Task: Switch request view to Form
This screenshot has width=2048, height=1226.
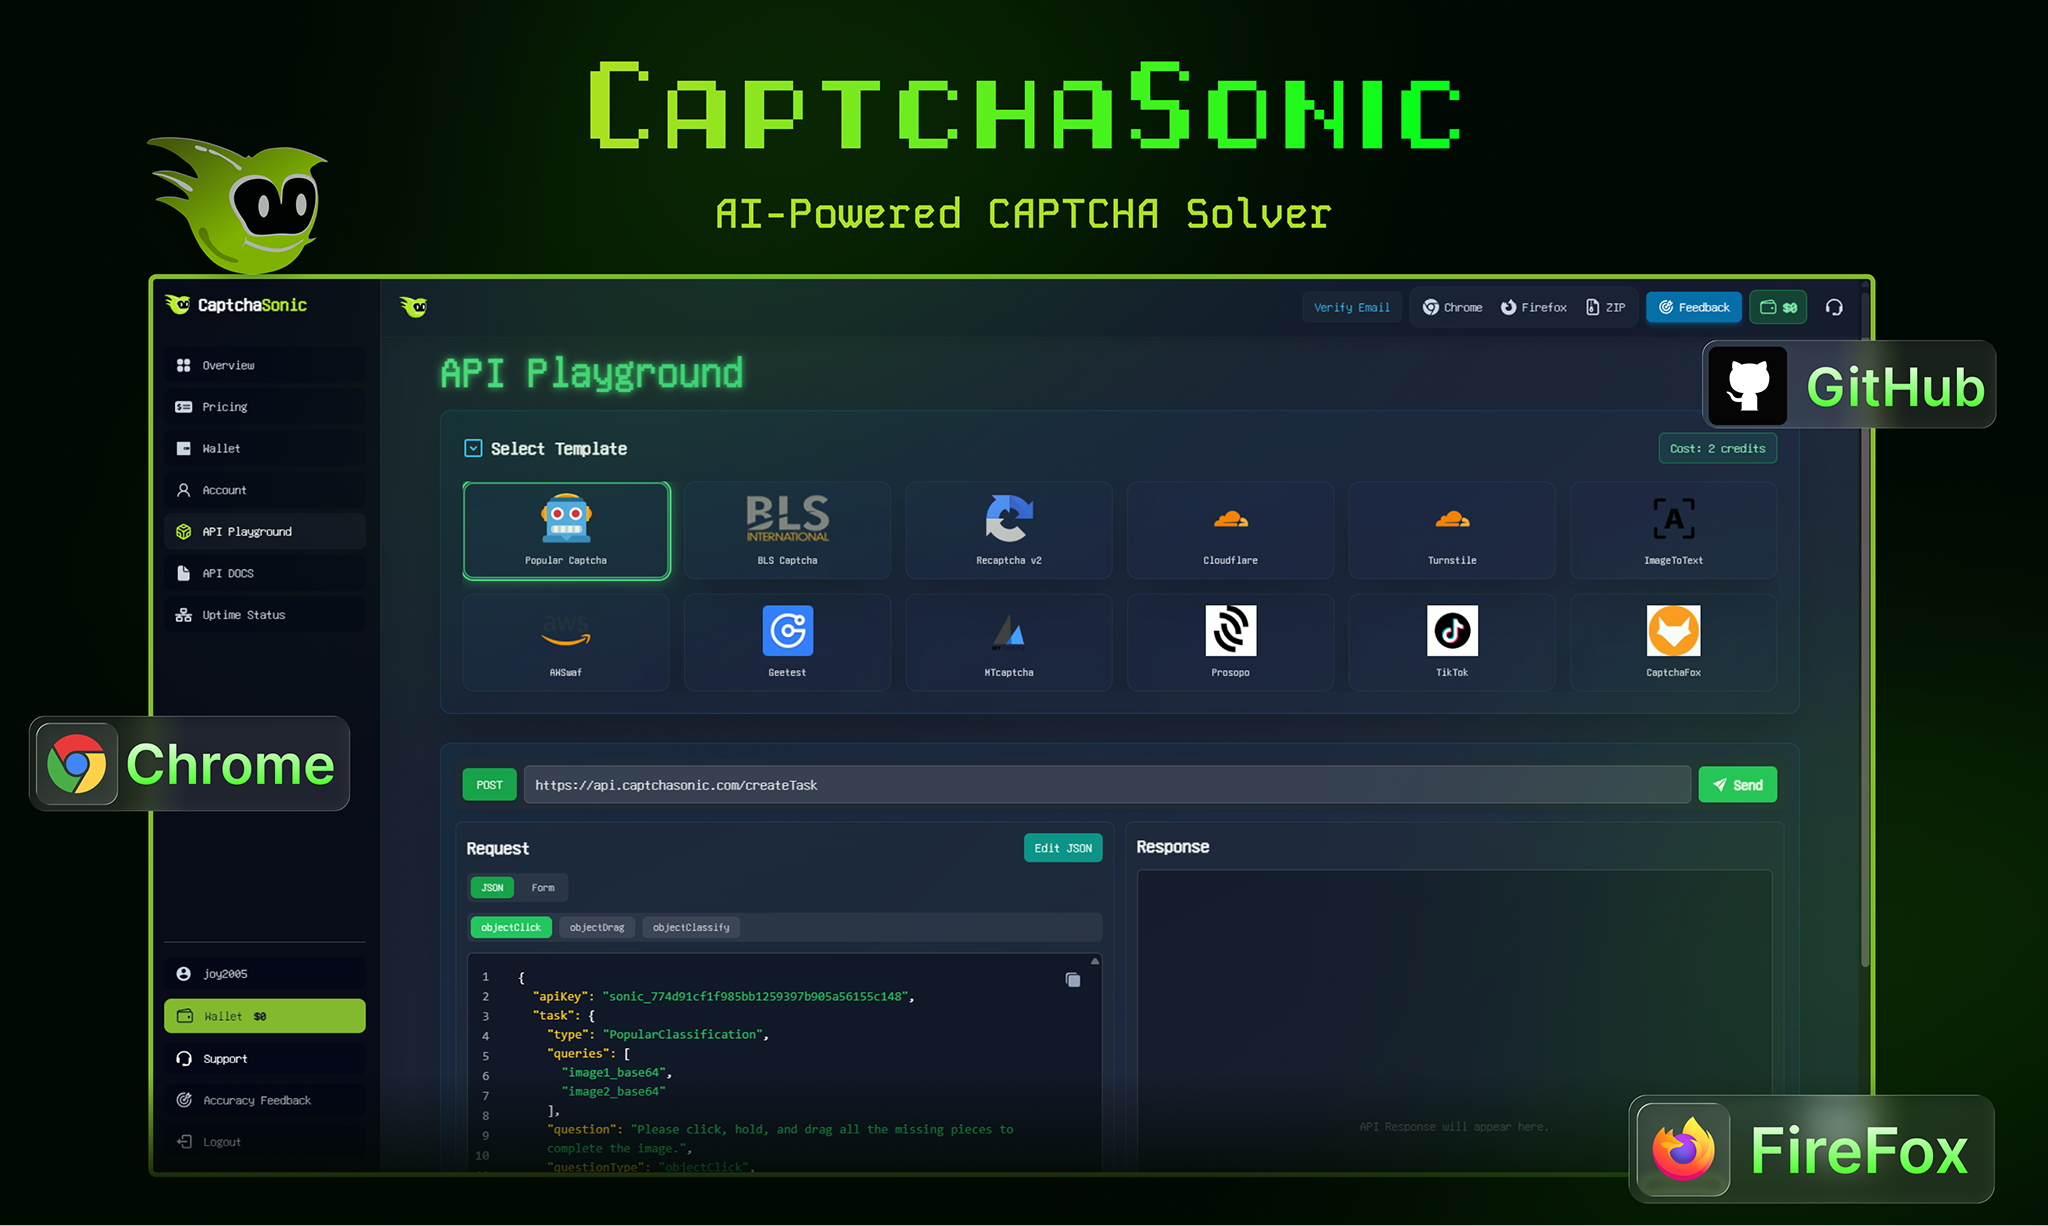Action: tap(543, 888)
